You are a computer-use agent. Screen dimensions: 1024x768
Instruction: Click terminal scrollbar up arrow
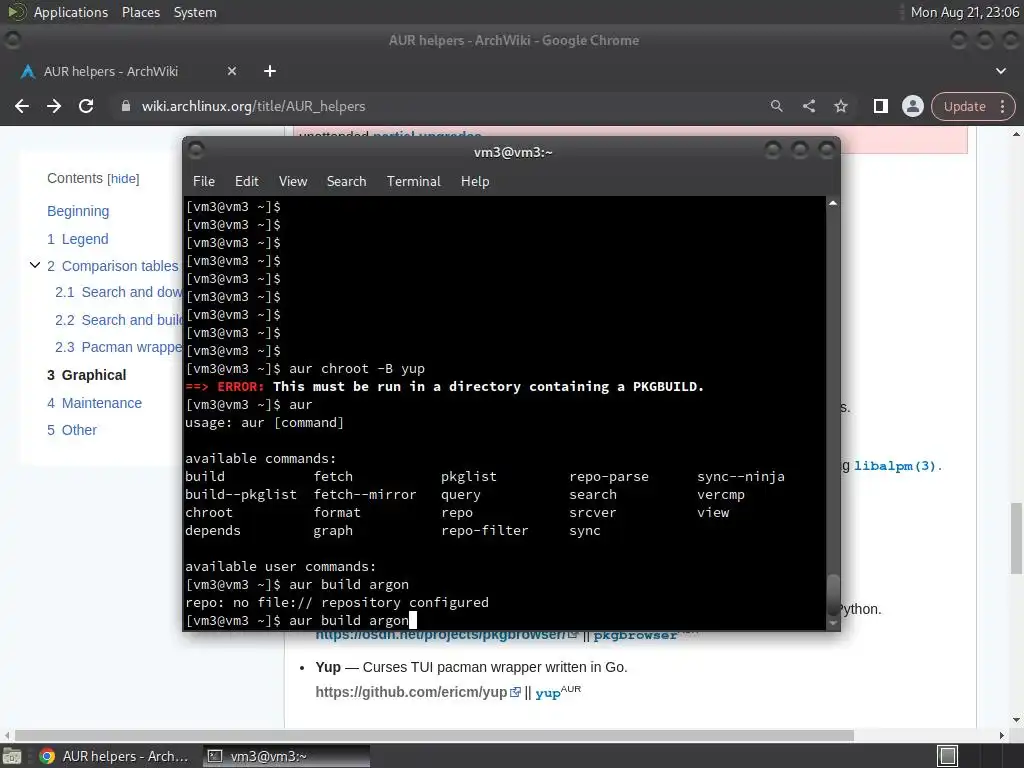[x=833, y=204]
